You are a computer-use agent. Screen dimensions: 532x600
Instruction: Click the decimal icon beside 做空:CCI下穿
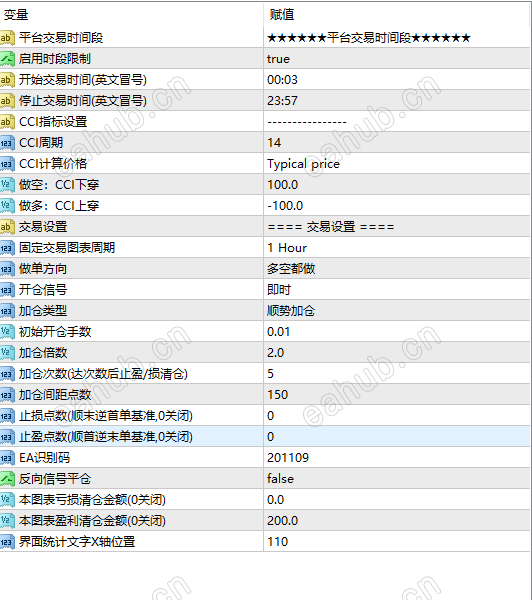point(7,185)
